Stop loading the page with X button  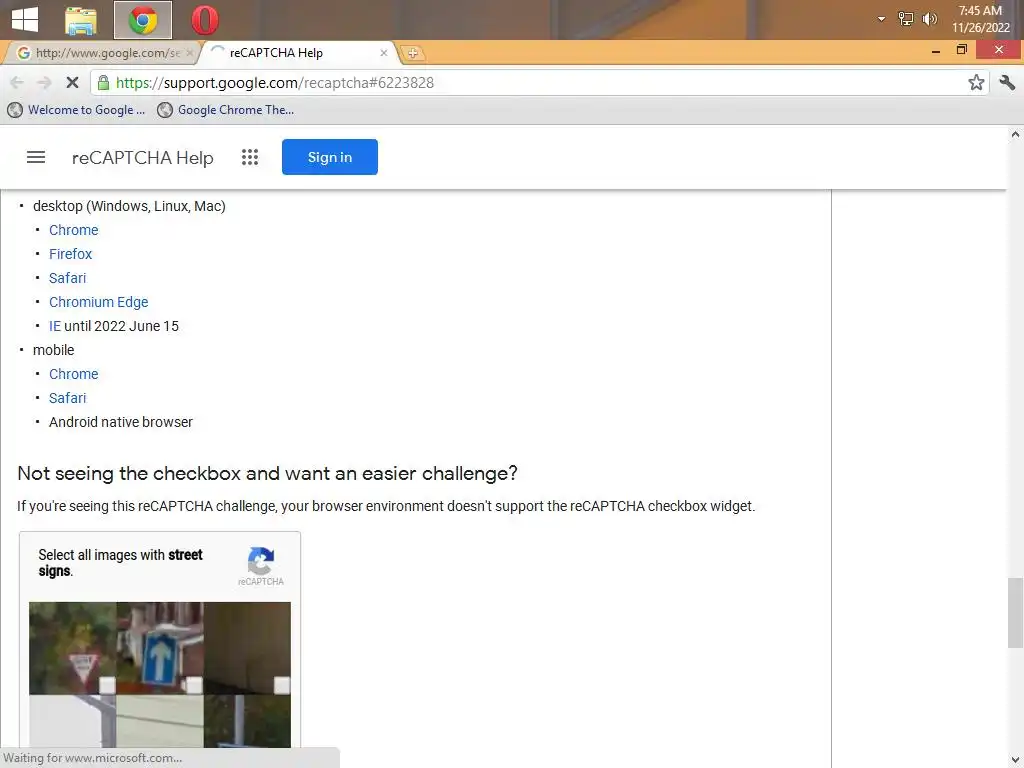[72, 82]
